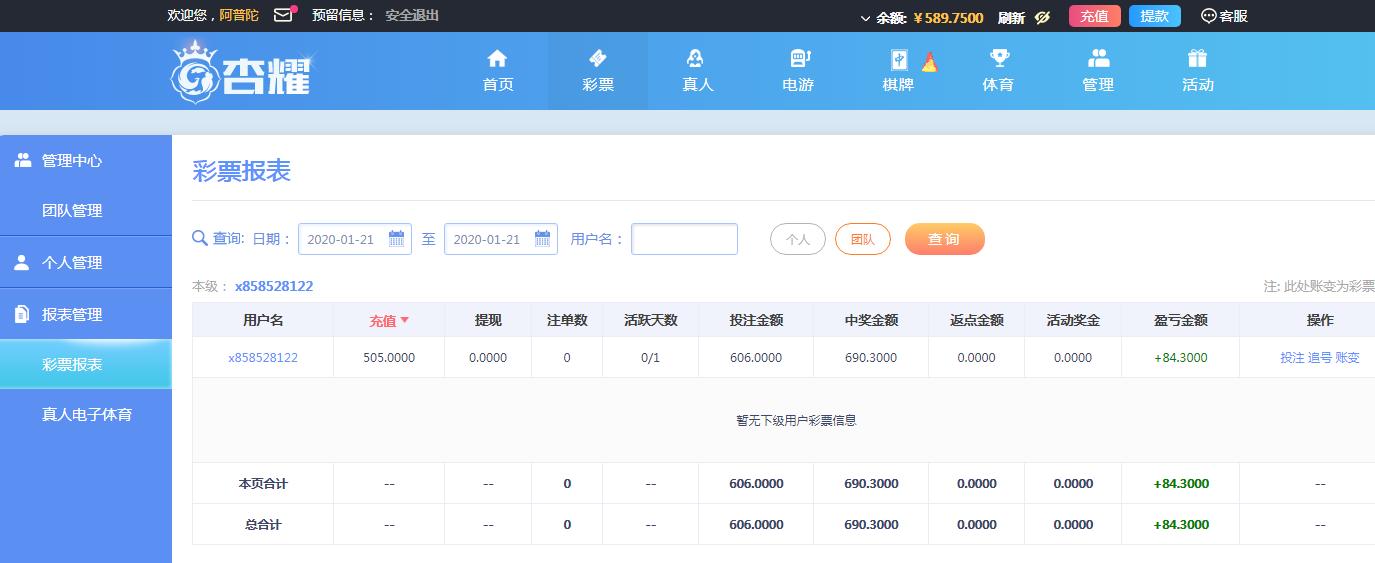Click the red 充值 button
Image resolution: width=1375 pixels, height=563 pixels.
point(1094,16)
